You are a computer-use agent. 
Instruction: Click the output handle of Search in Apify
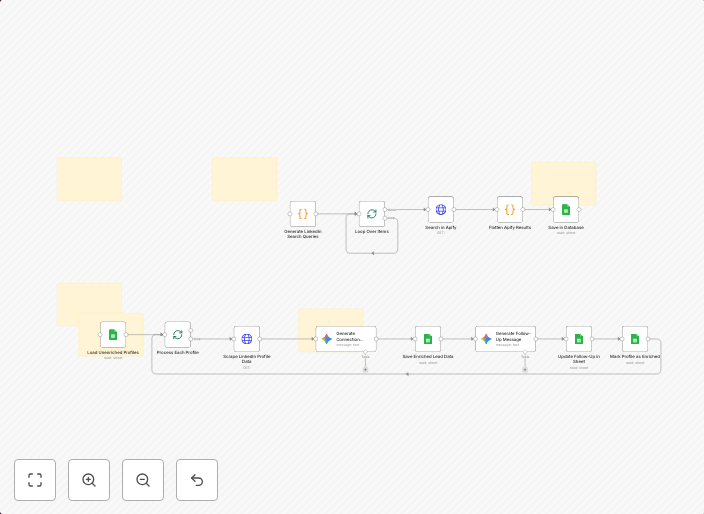tap(454, 210)
